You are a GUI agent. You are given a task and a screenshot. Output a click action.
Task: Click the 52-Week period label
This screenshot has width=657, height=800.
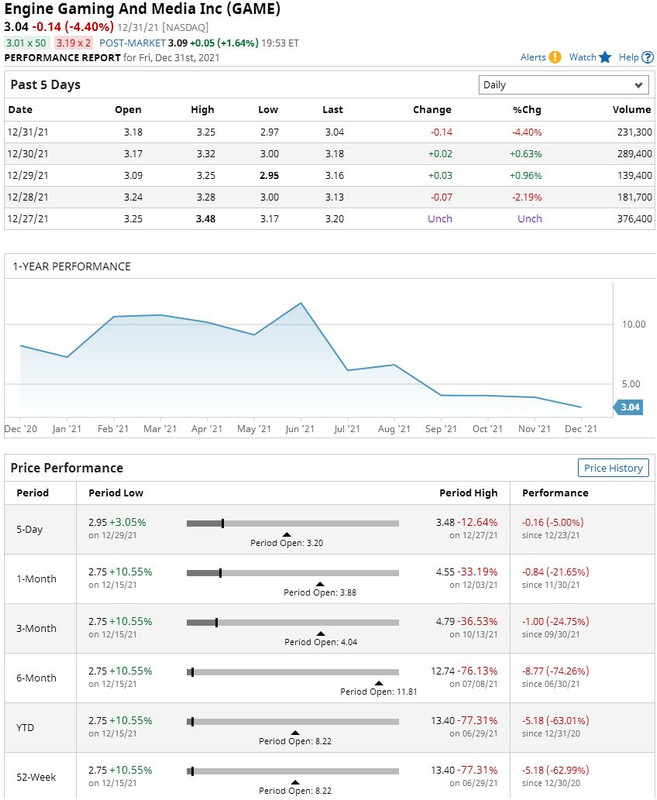36,777
